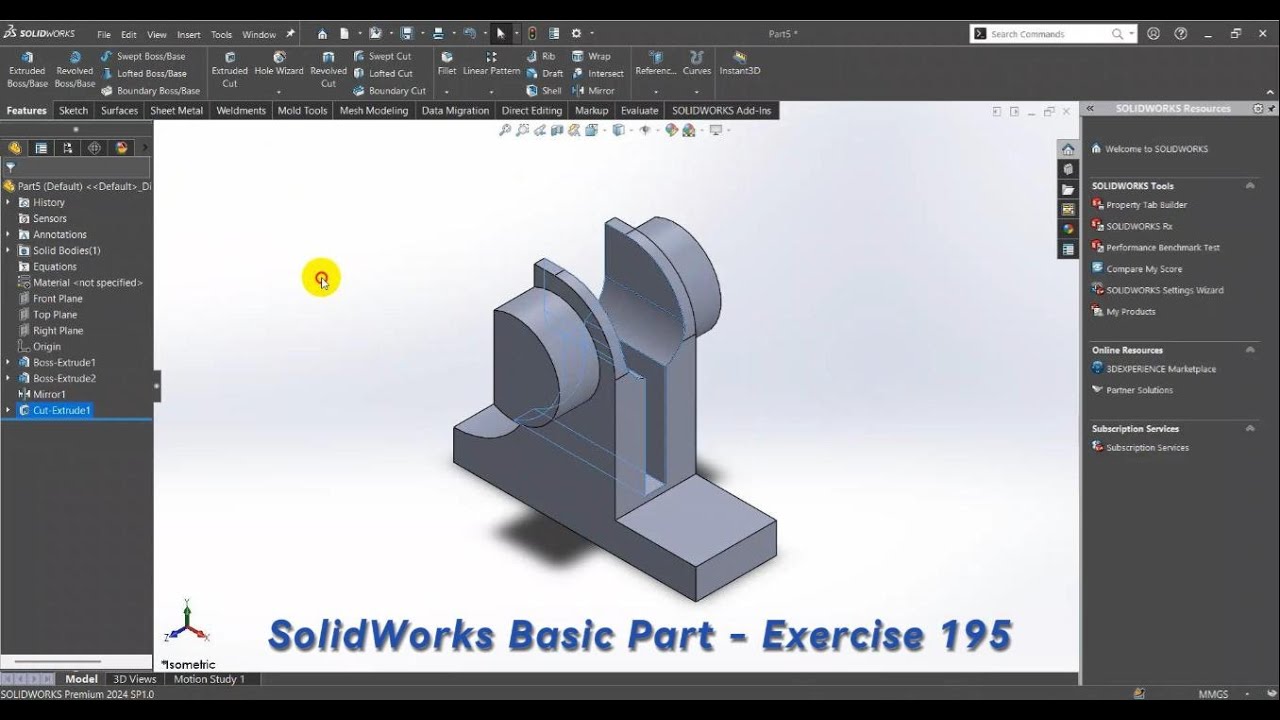The height and width of the screenshot is (720, 1280).
Task: Choose the Swept Cut tool
Action: click(382, 56)
